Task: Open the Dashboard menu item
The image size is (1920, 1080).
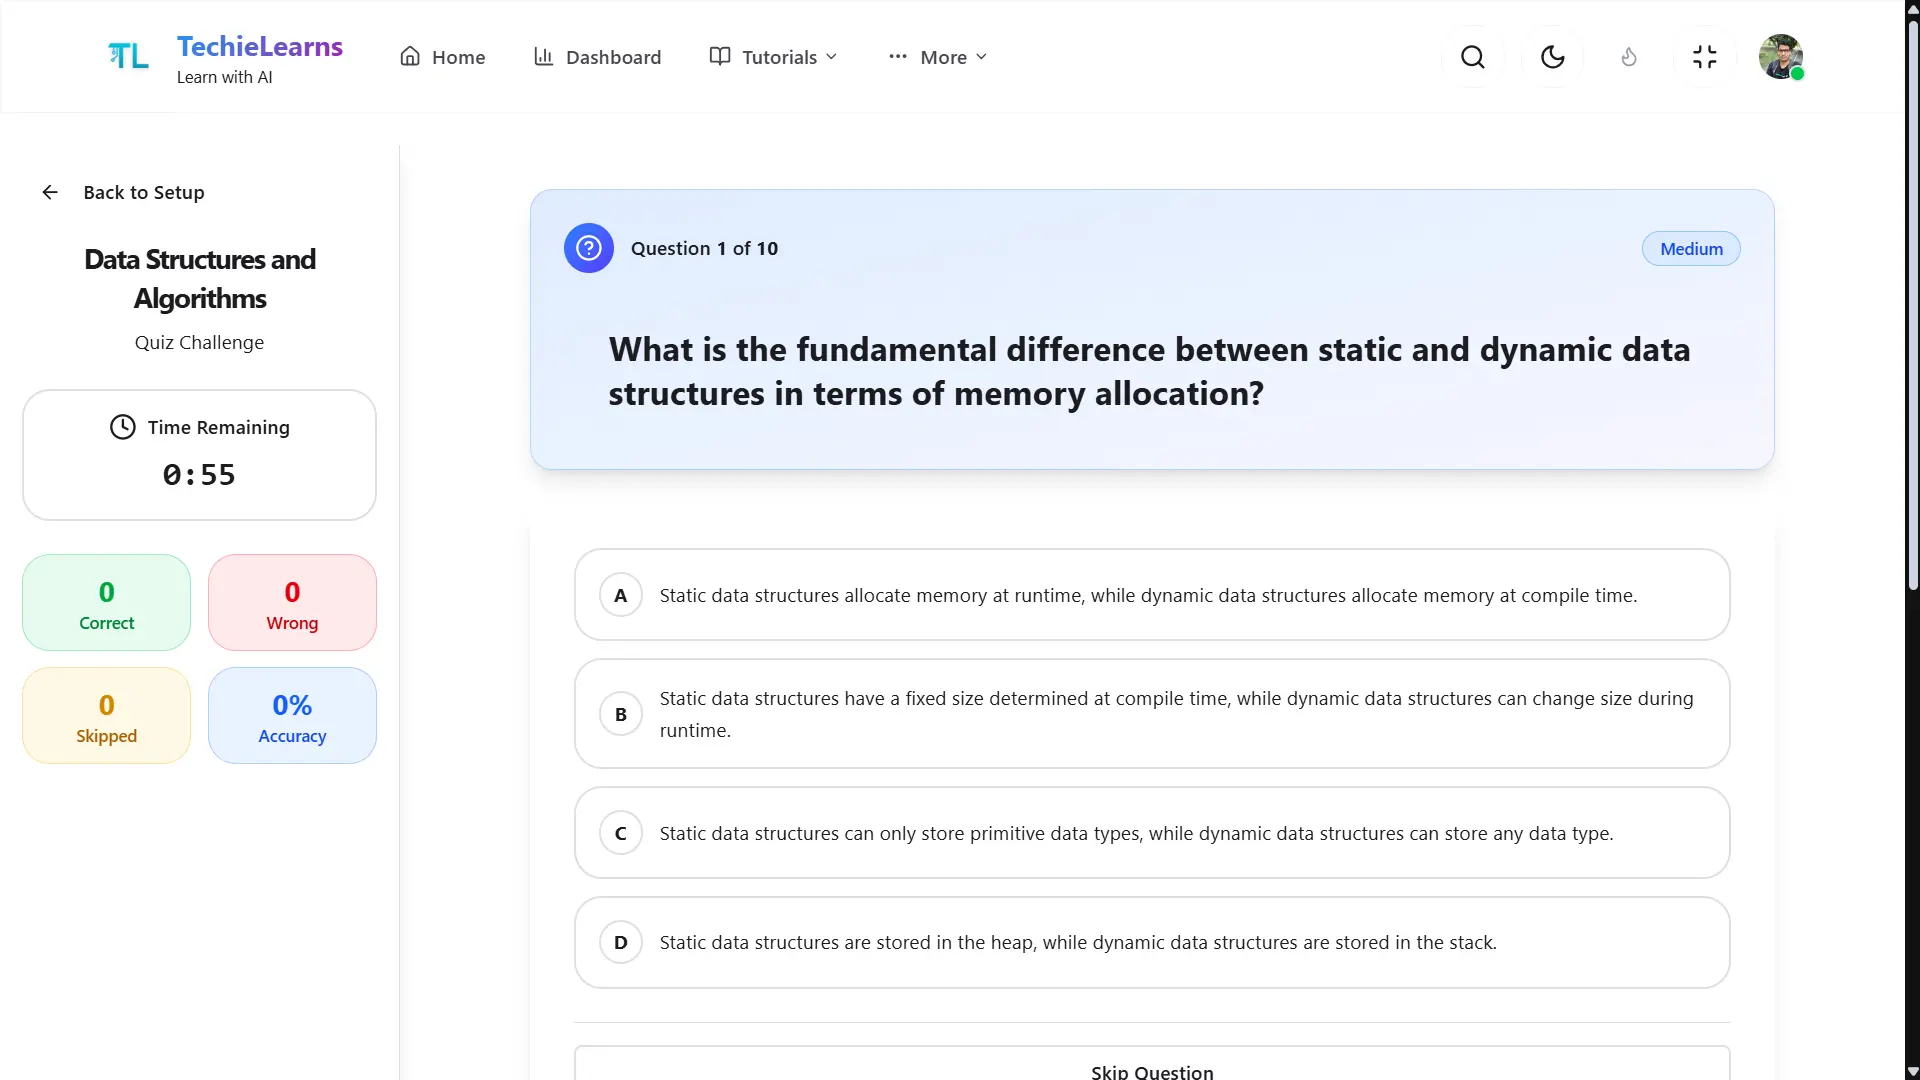Action: tap(597, 57)
